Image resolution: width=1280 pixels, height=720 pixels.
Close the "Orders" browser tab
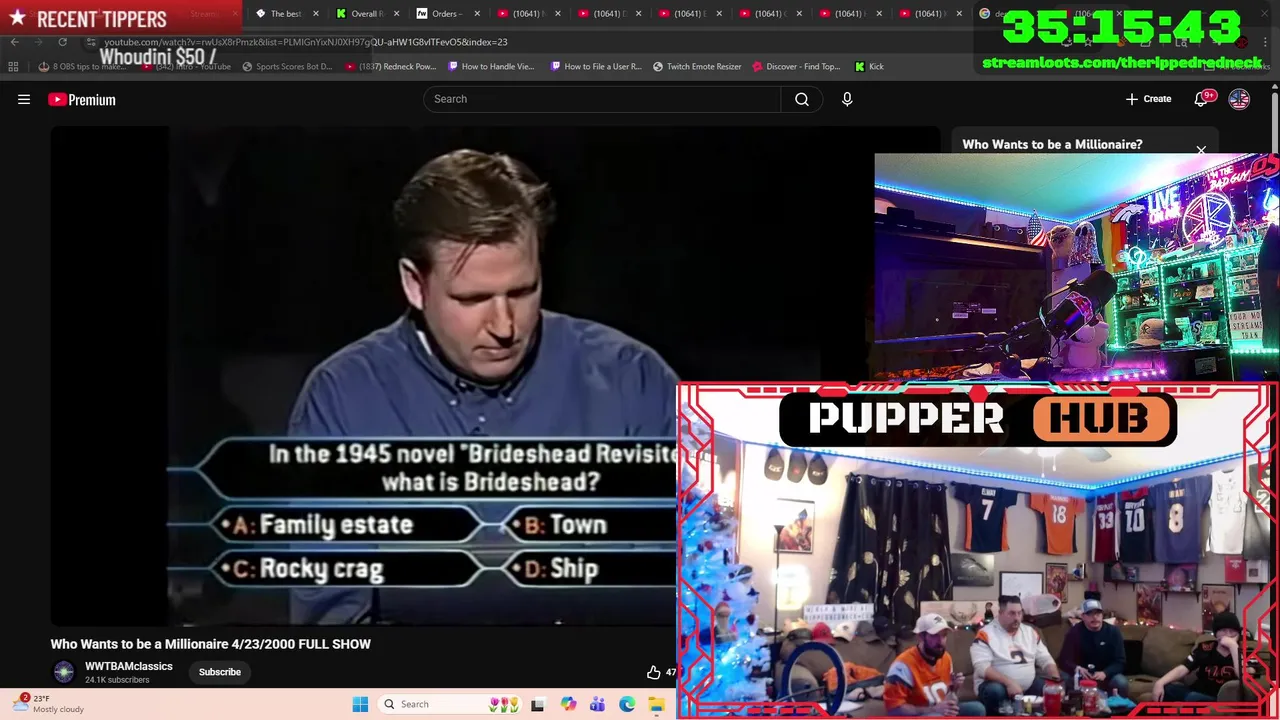(x=476, y=14)
